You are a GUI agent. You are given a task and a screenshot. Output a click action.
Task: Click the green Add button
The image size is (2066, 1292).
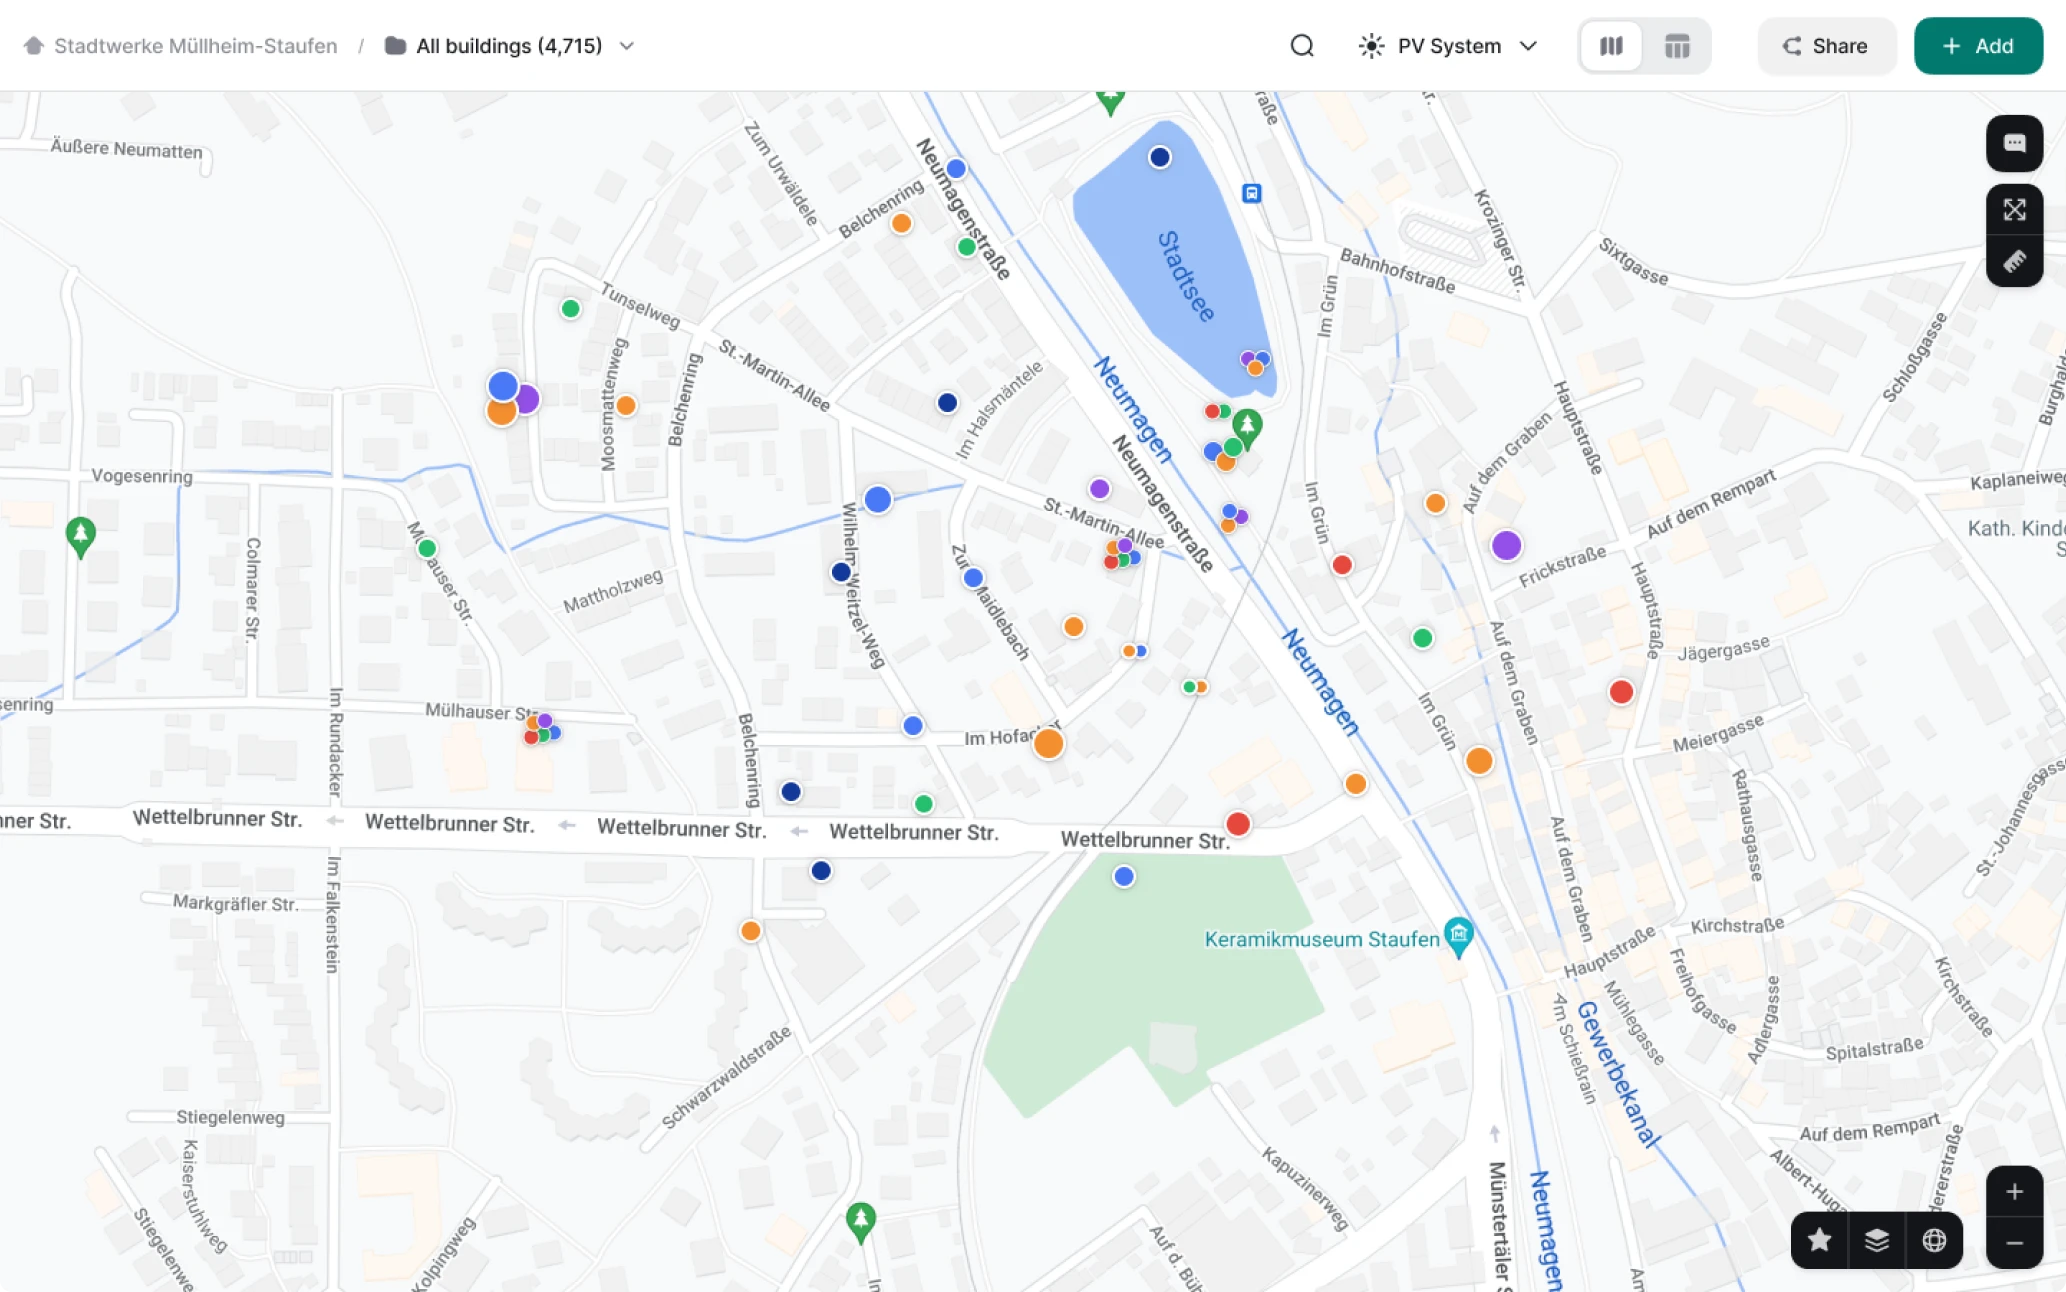[x=1978, y=46]
